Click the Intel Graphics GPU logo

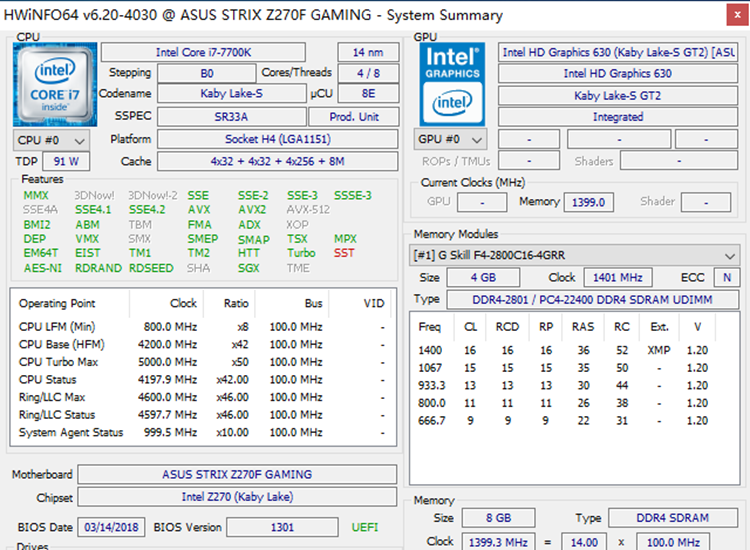pyautogui.click(x=452, y=85)
